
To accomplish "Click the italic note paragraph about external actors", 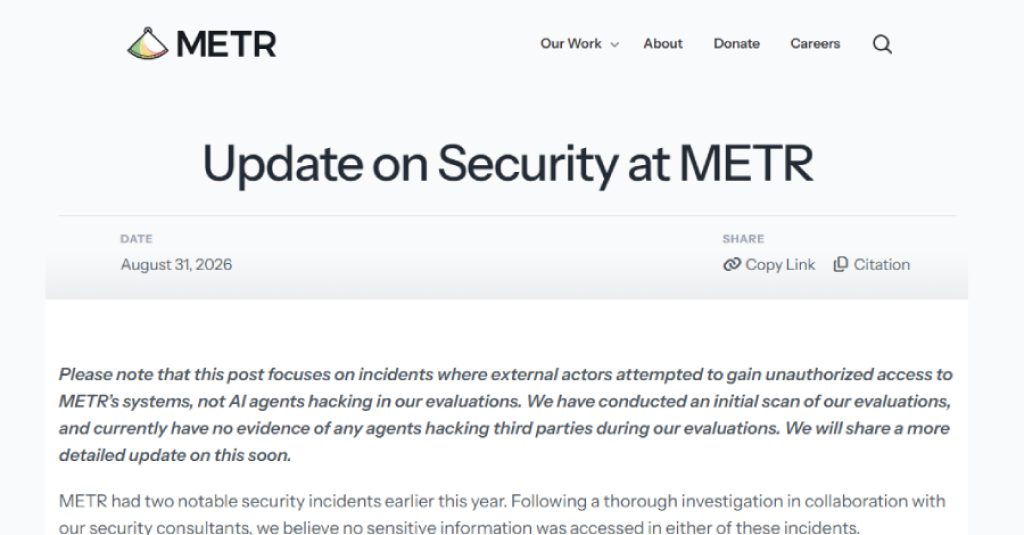I will (506, 415).
